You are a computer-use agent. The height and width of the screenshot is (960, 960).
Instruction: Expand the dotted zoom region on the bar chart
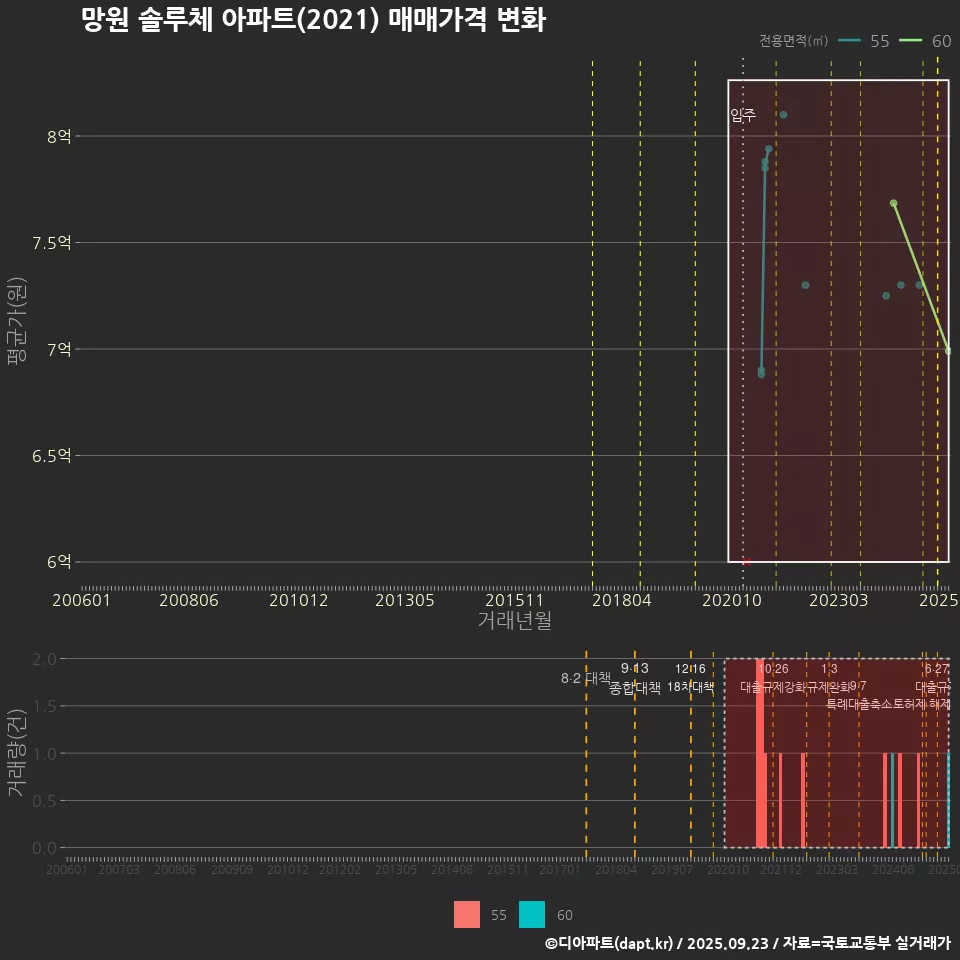836,751
